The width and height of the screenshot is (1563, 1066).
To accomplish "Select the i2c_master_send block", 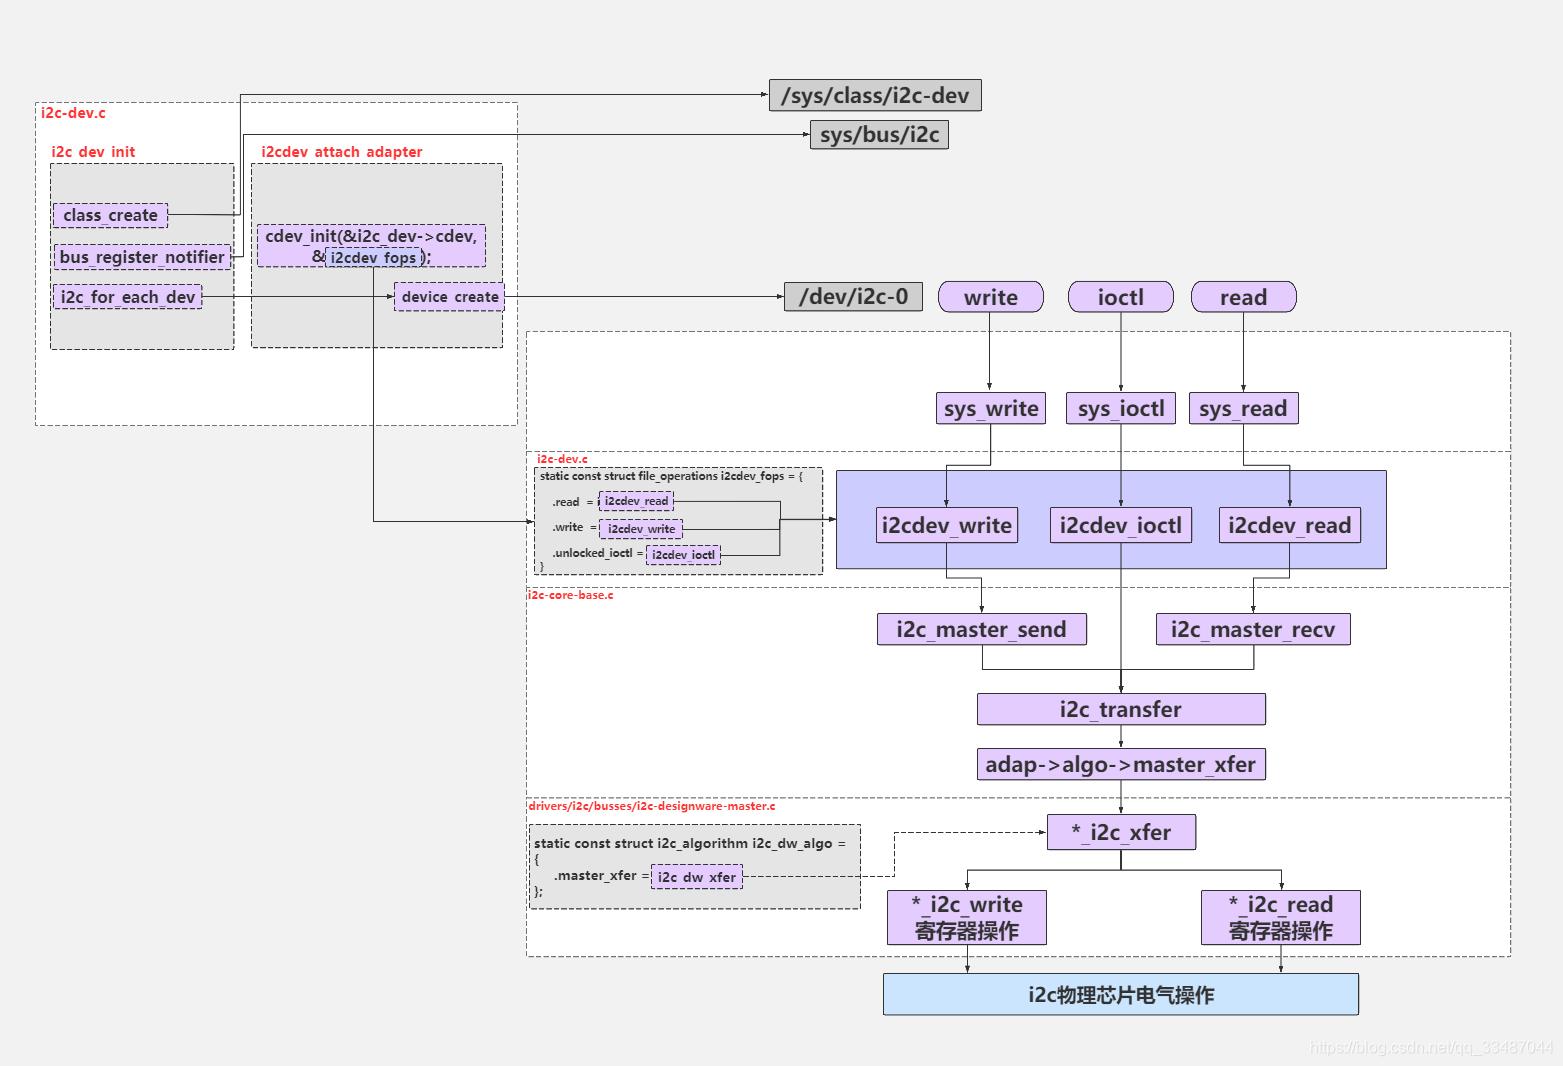I will [x=981, y=629].
